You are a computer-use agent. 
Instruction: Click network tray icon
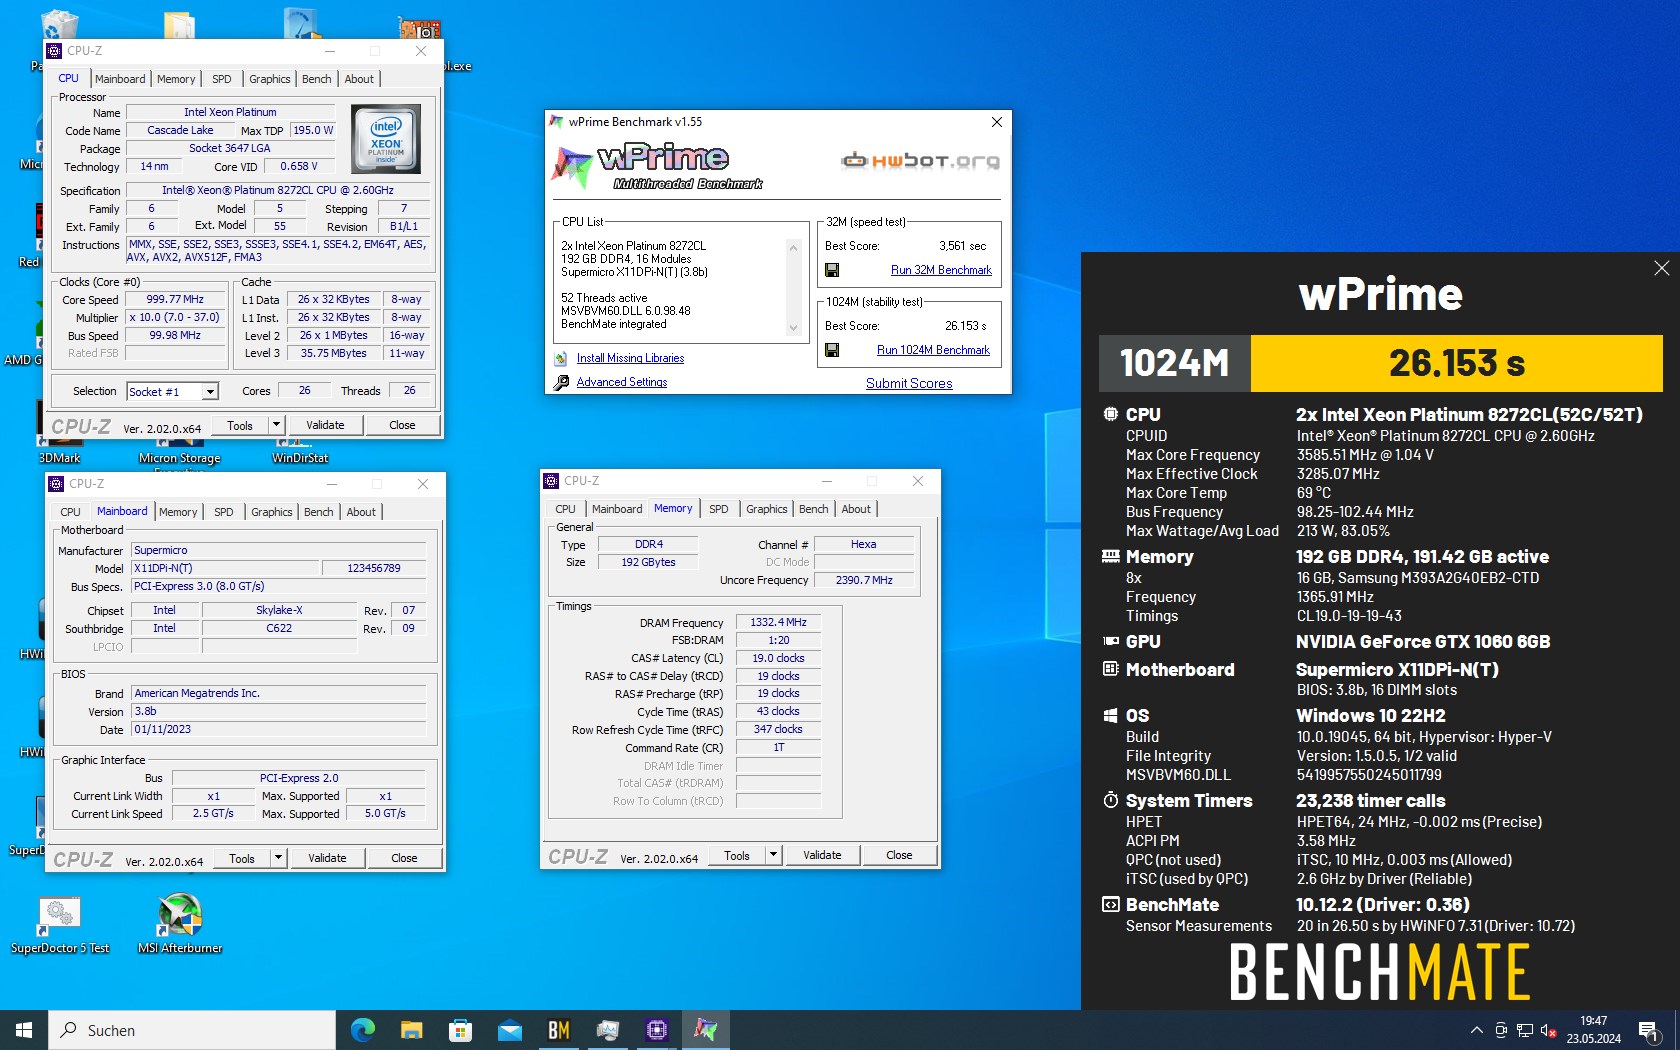point(1524,1030)
